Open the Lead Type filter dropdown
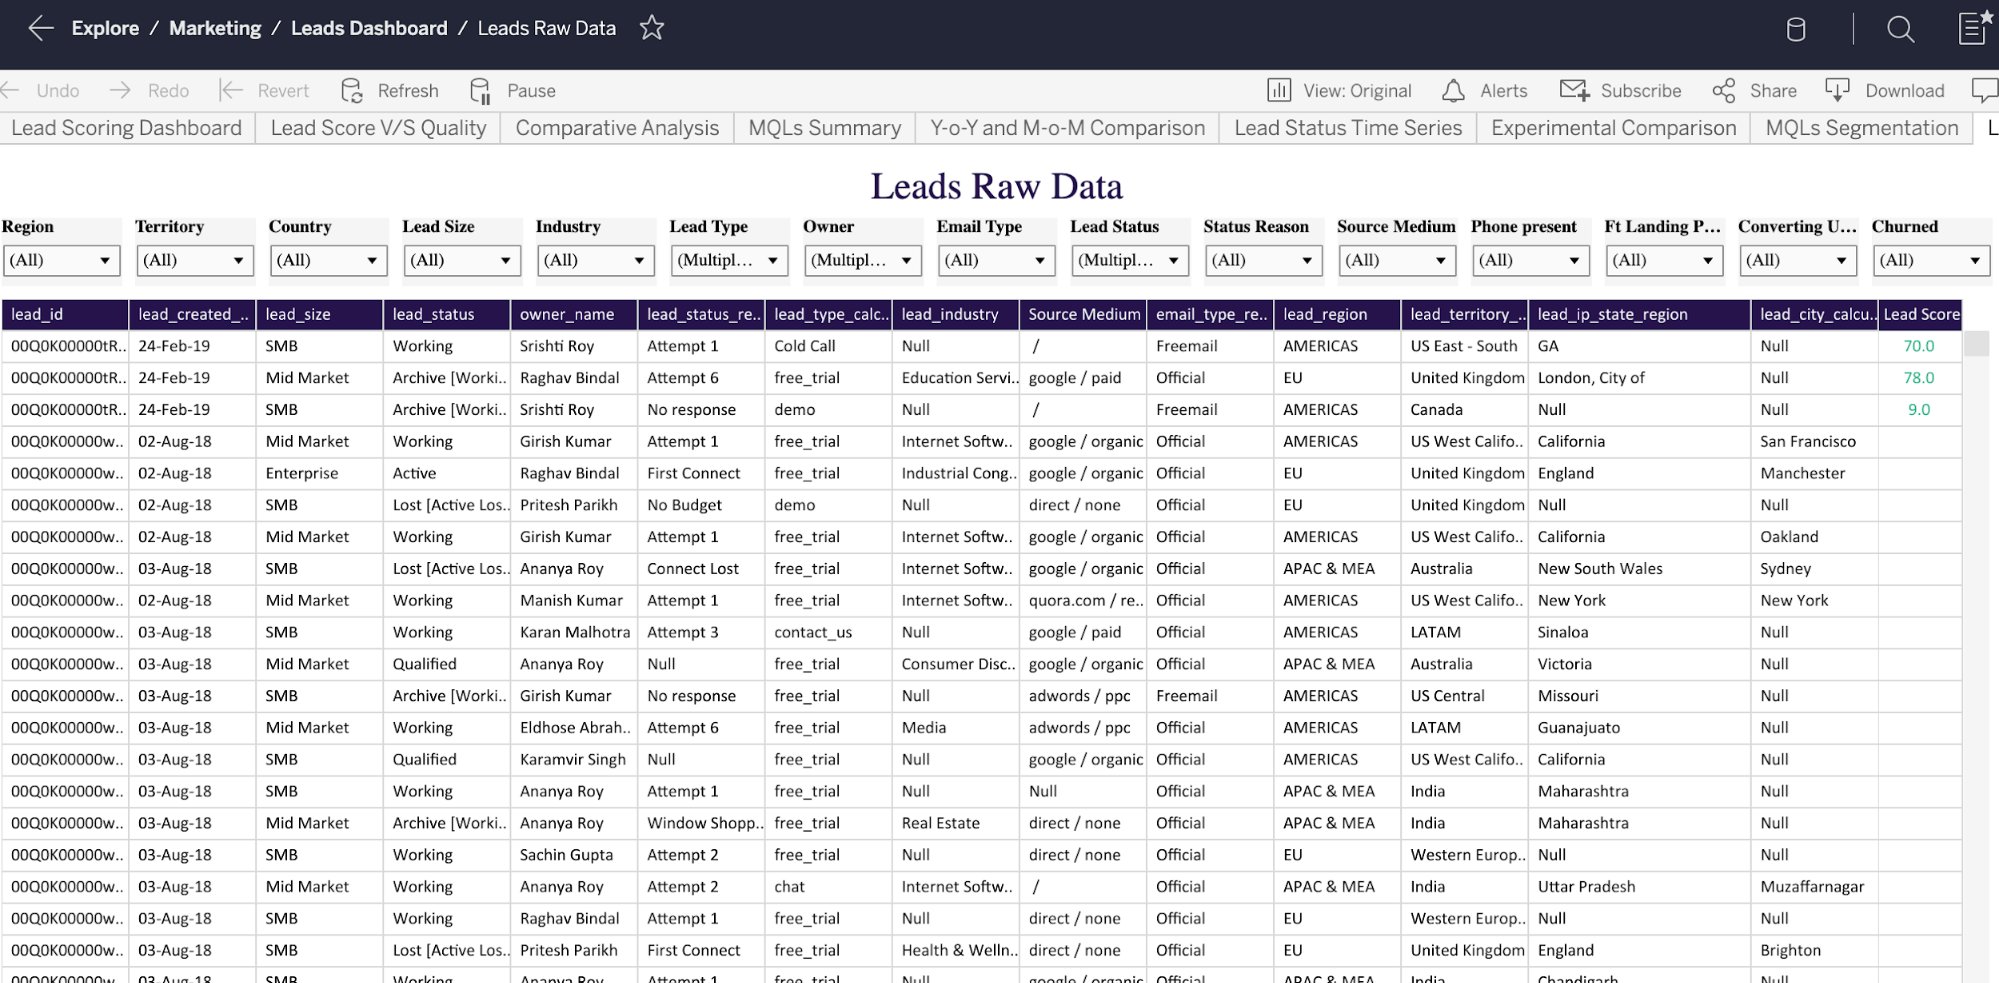The width and height of the screenshot is (1999, 983). point(729,260)
